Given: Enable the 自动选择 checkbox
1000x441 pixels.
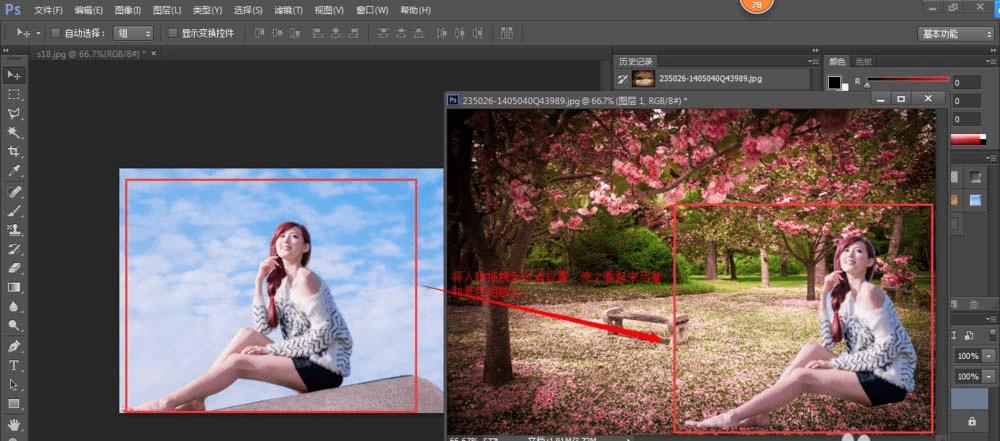Looking at the screenshot, I should (55, 33).
